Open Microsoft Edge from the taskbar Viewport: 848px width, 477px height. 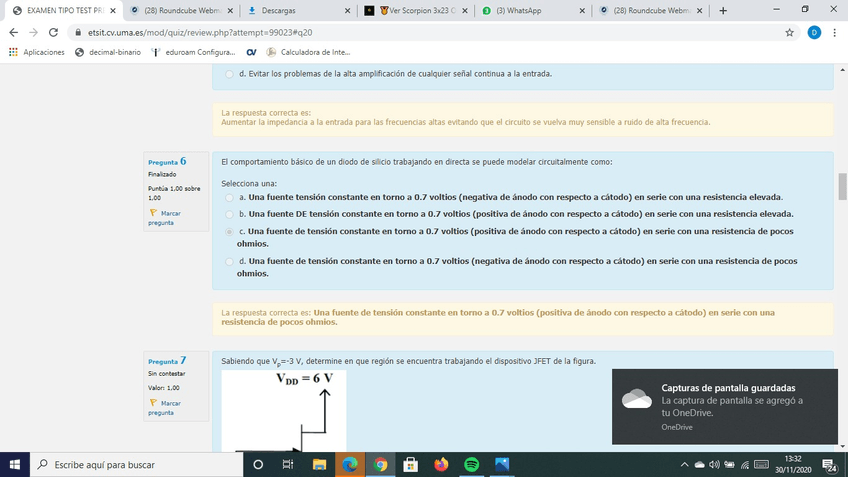click(350, 465)
